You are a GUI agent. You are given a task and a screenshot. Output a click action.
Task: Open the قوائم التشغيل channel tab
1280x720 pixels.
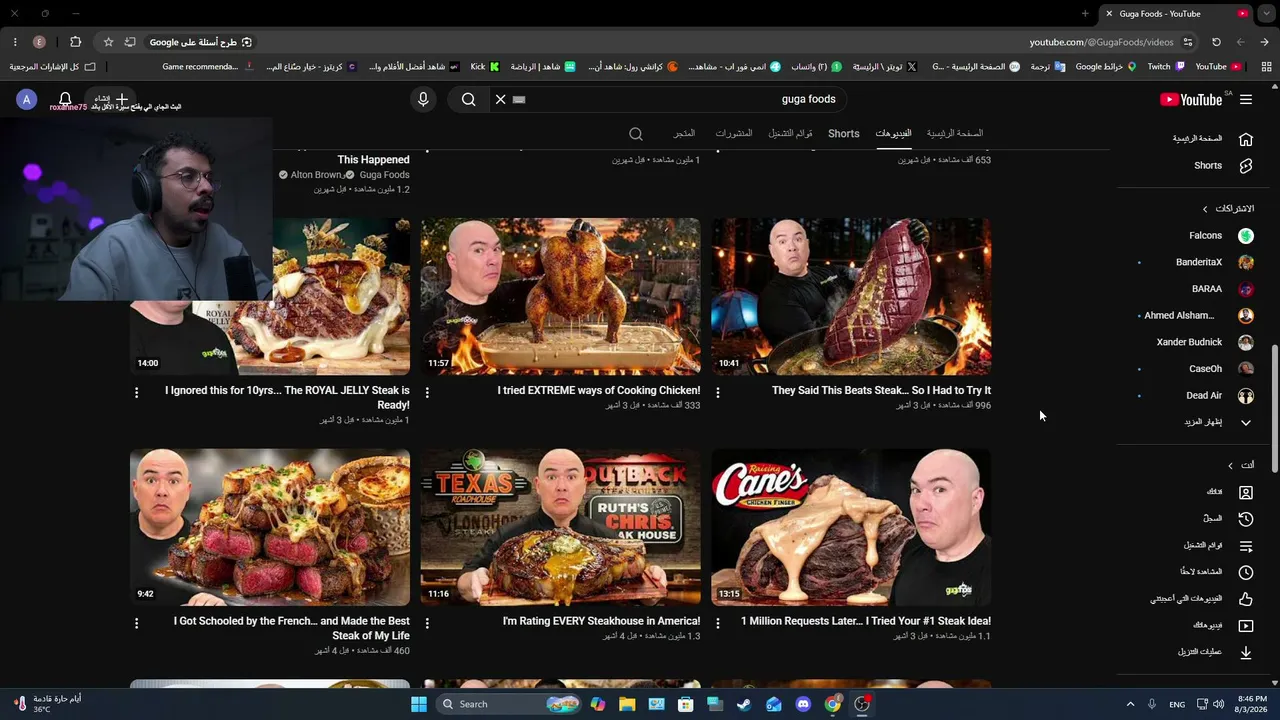(790, 134)
